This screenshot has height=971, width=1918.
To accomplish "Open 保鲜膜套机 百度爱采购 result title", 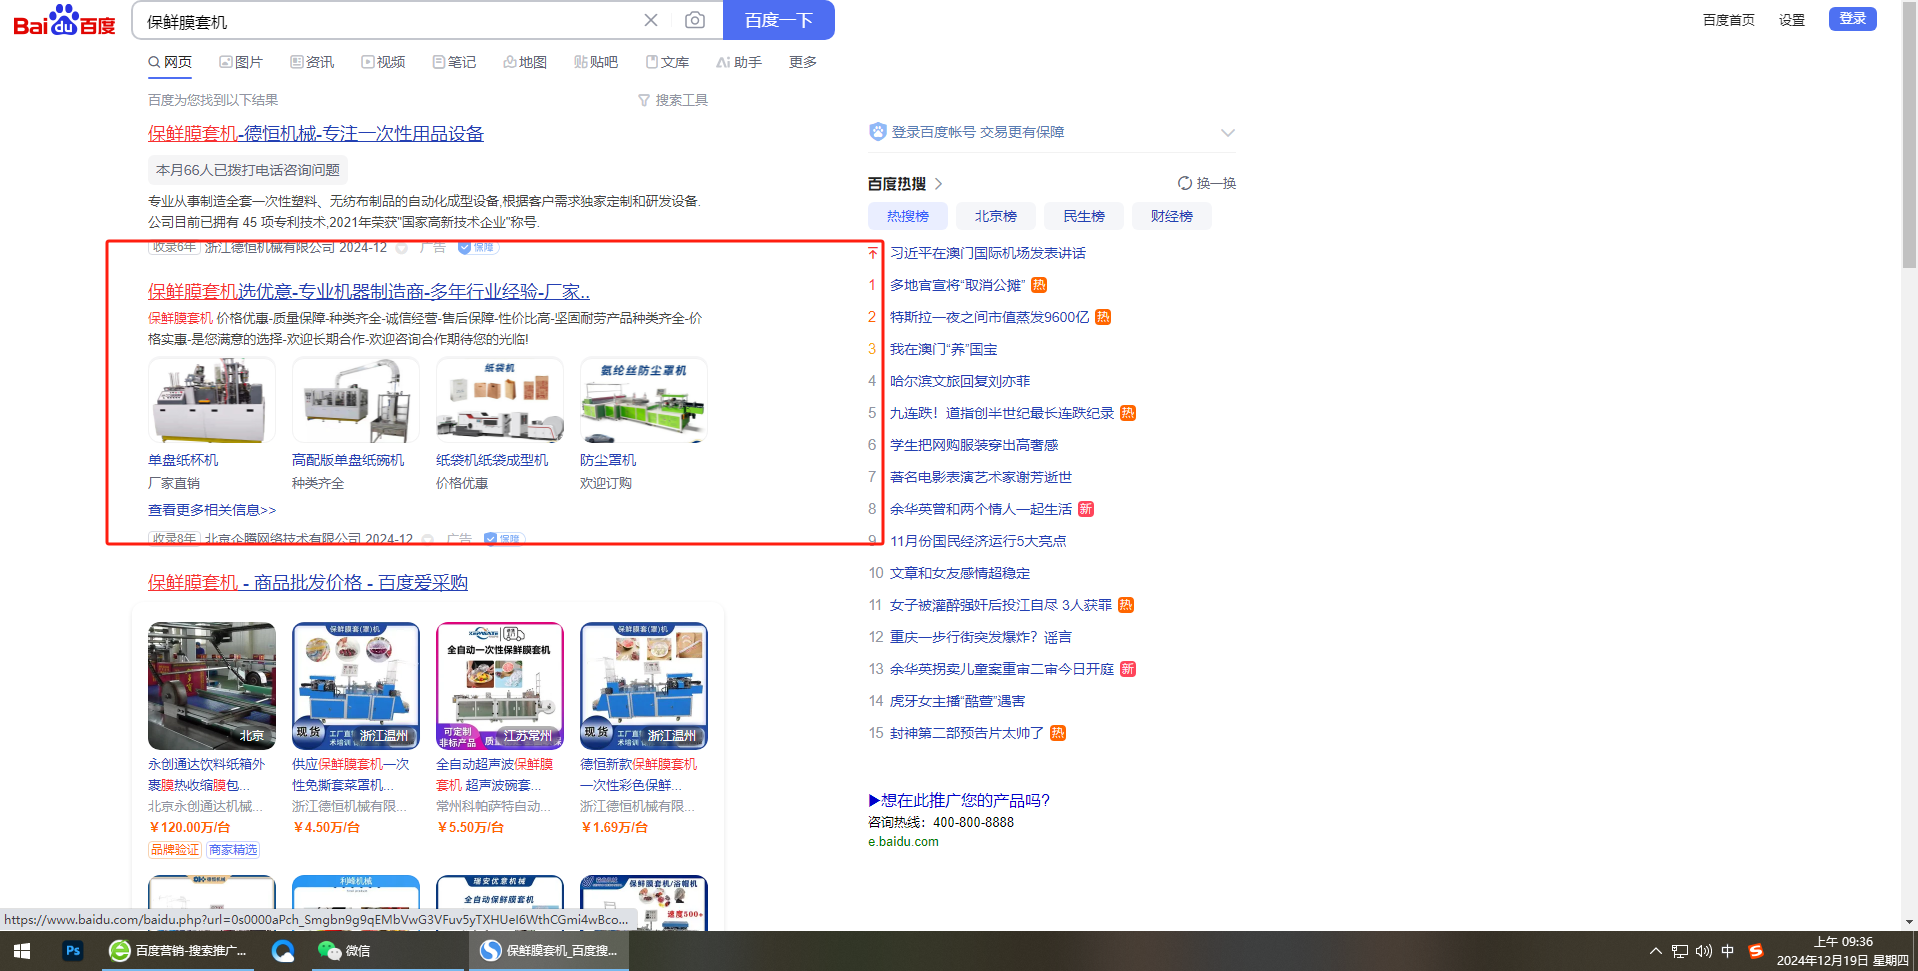I will (x=308, y=583).
